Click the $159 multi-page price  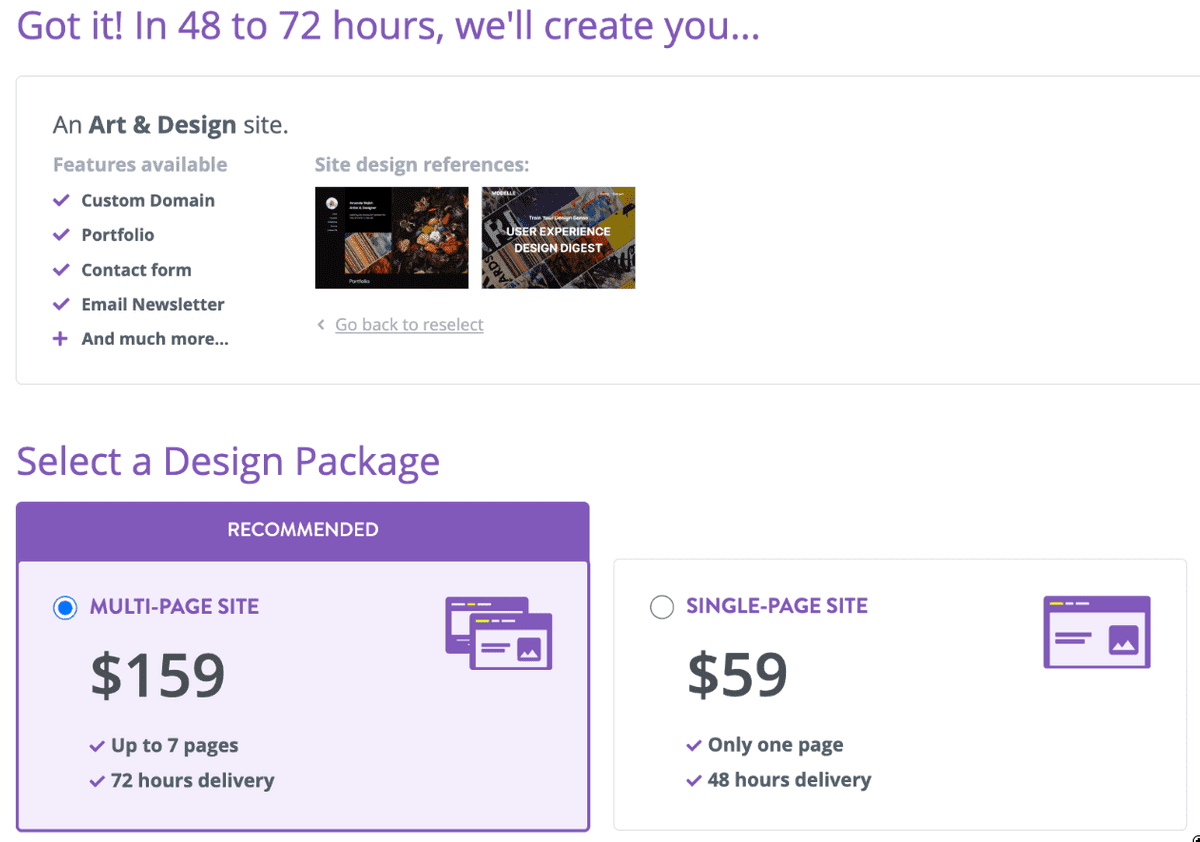point(158,676)
